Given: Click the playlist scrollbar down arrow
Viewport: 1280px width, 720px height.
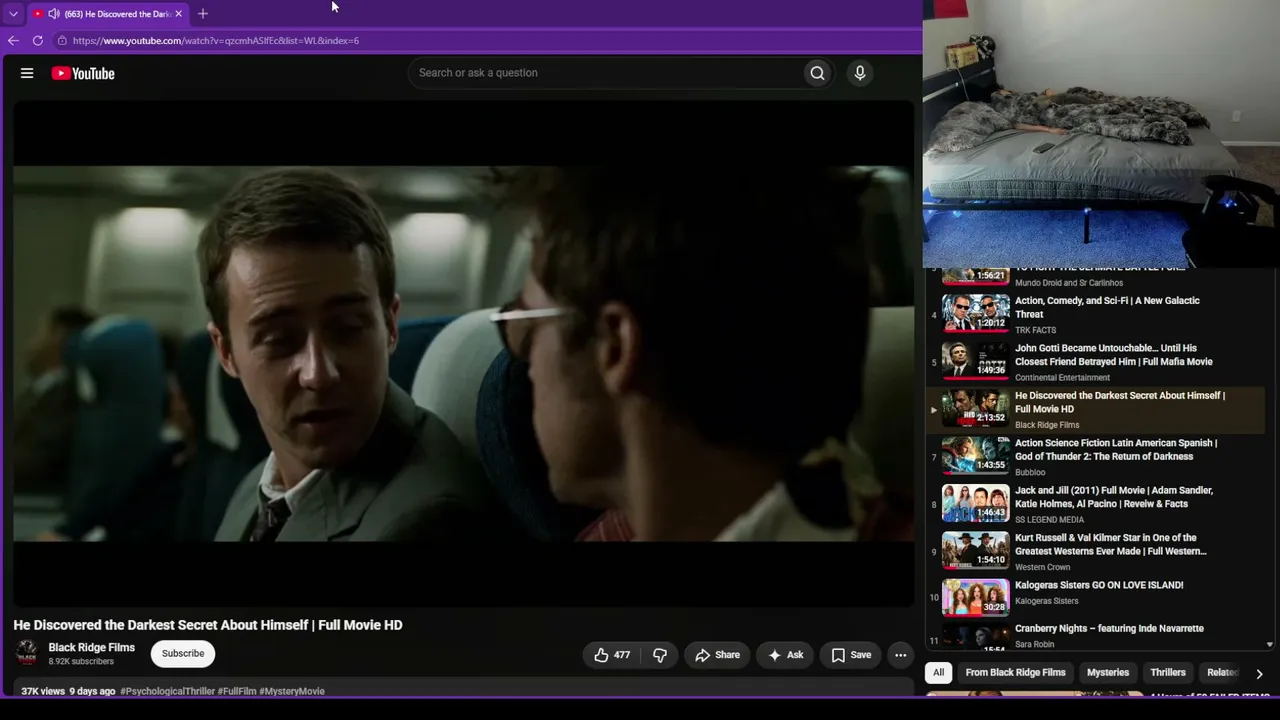Looking at the screenshot, I should pos(1269,645).
